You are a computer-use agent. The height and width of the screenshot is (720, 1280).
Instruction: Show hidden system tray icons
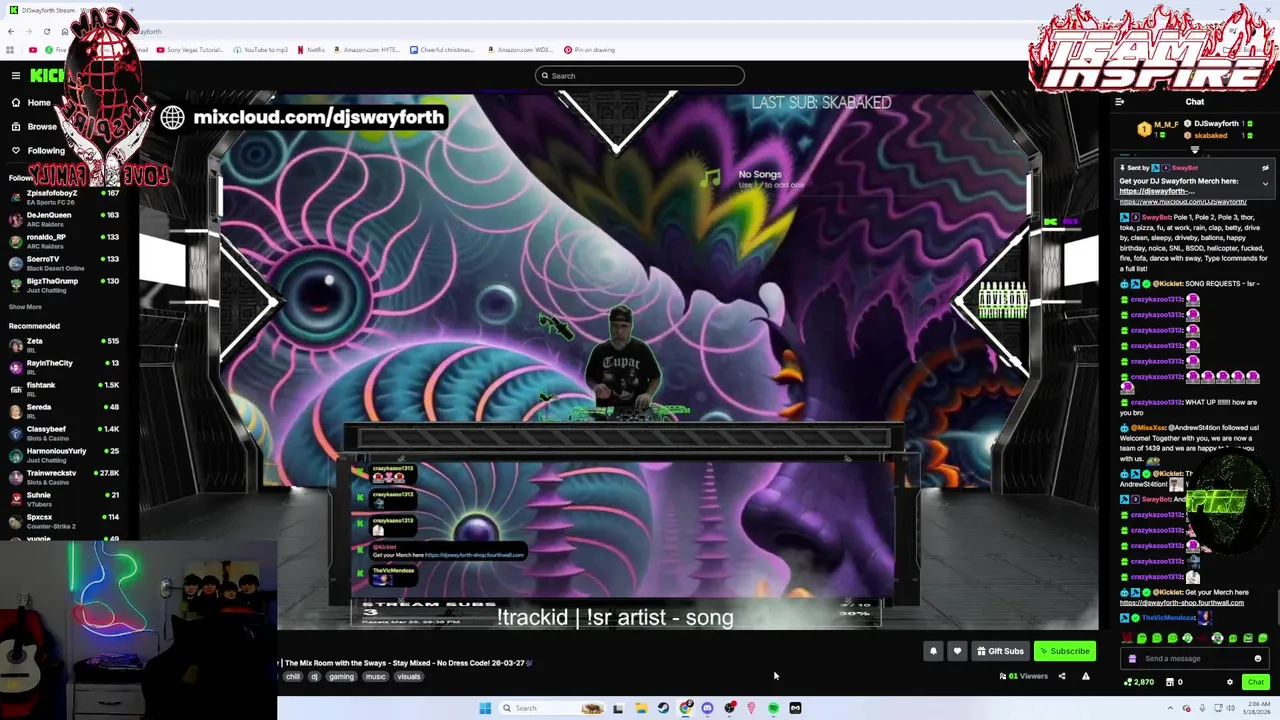click(1170, 708)
